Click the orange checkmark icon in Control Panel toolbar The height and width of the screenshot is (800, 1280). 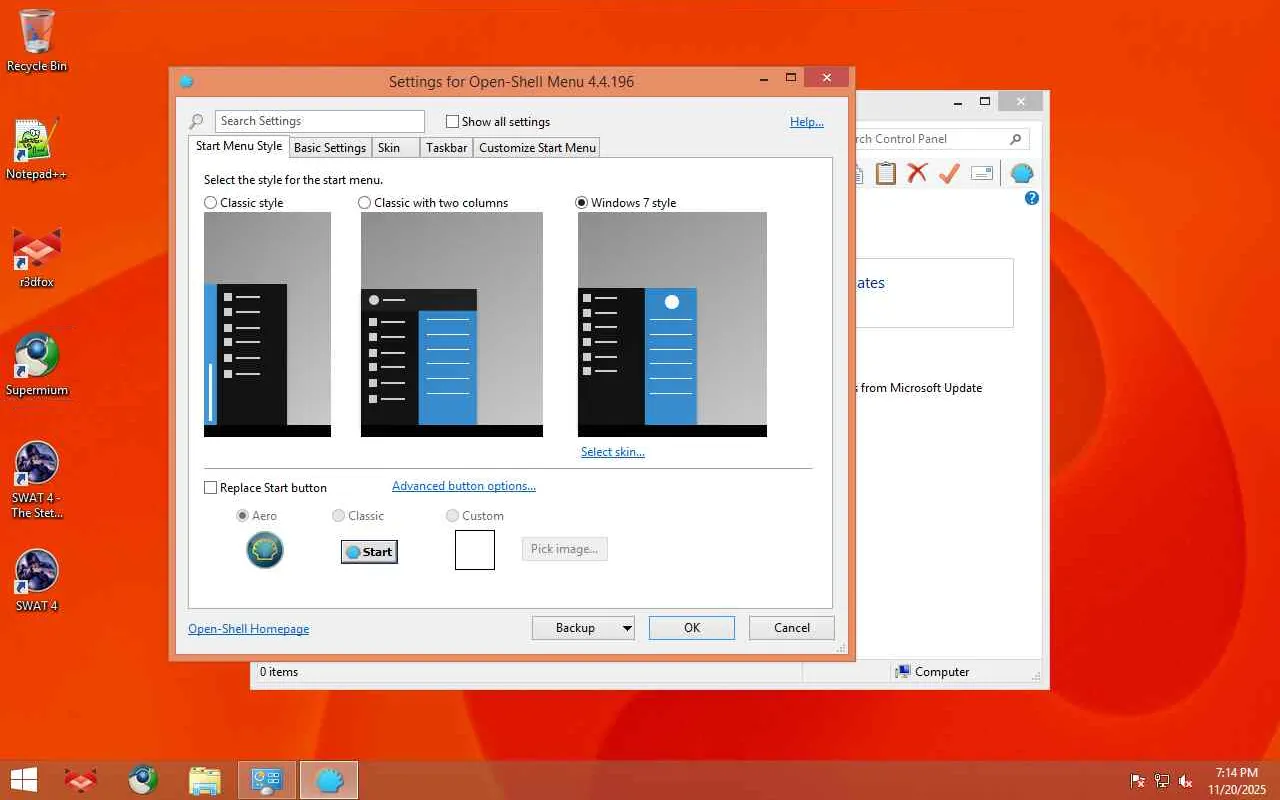(949, 173)
